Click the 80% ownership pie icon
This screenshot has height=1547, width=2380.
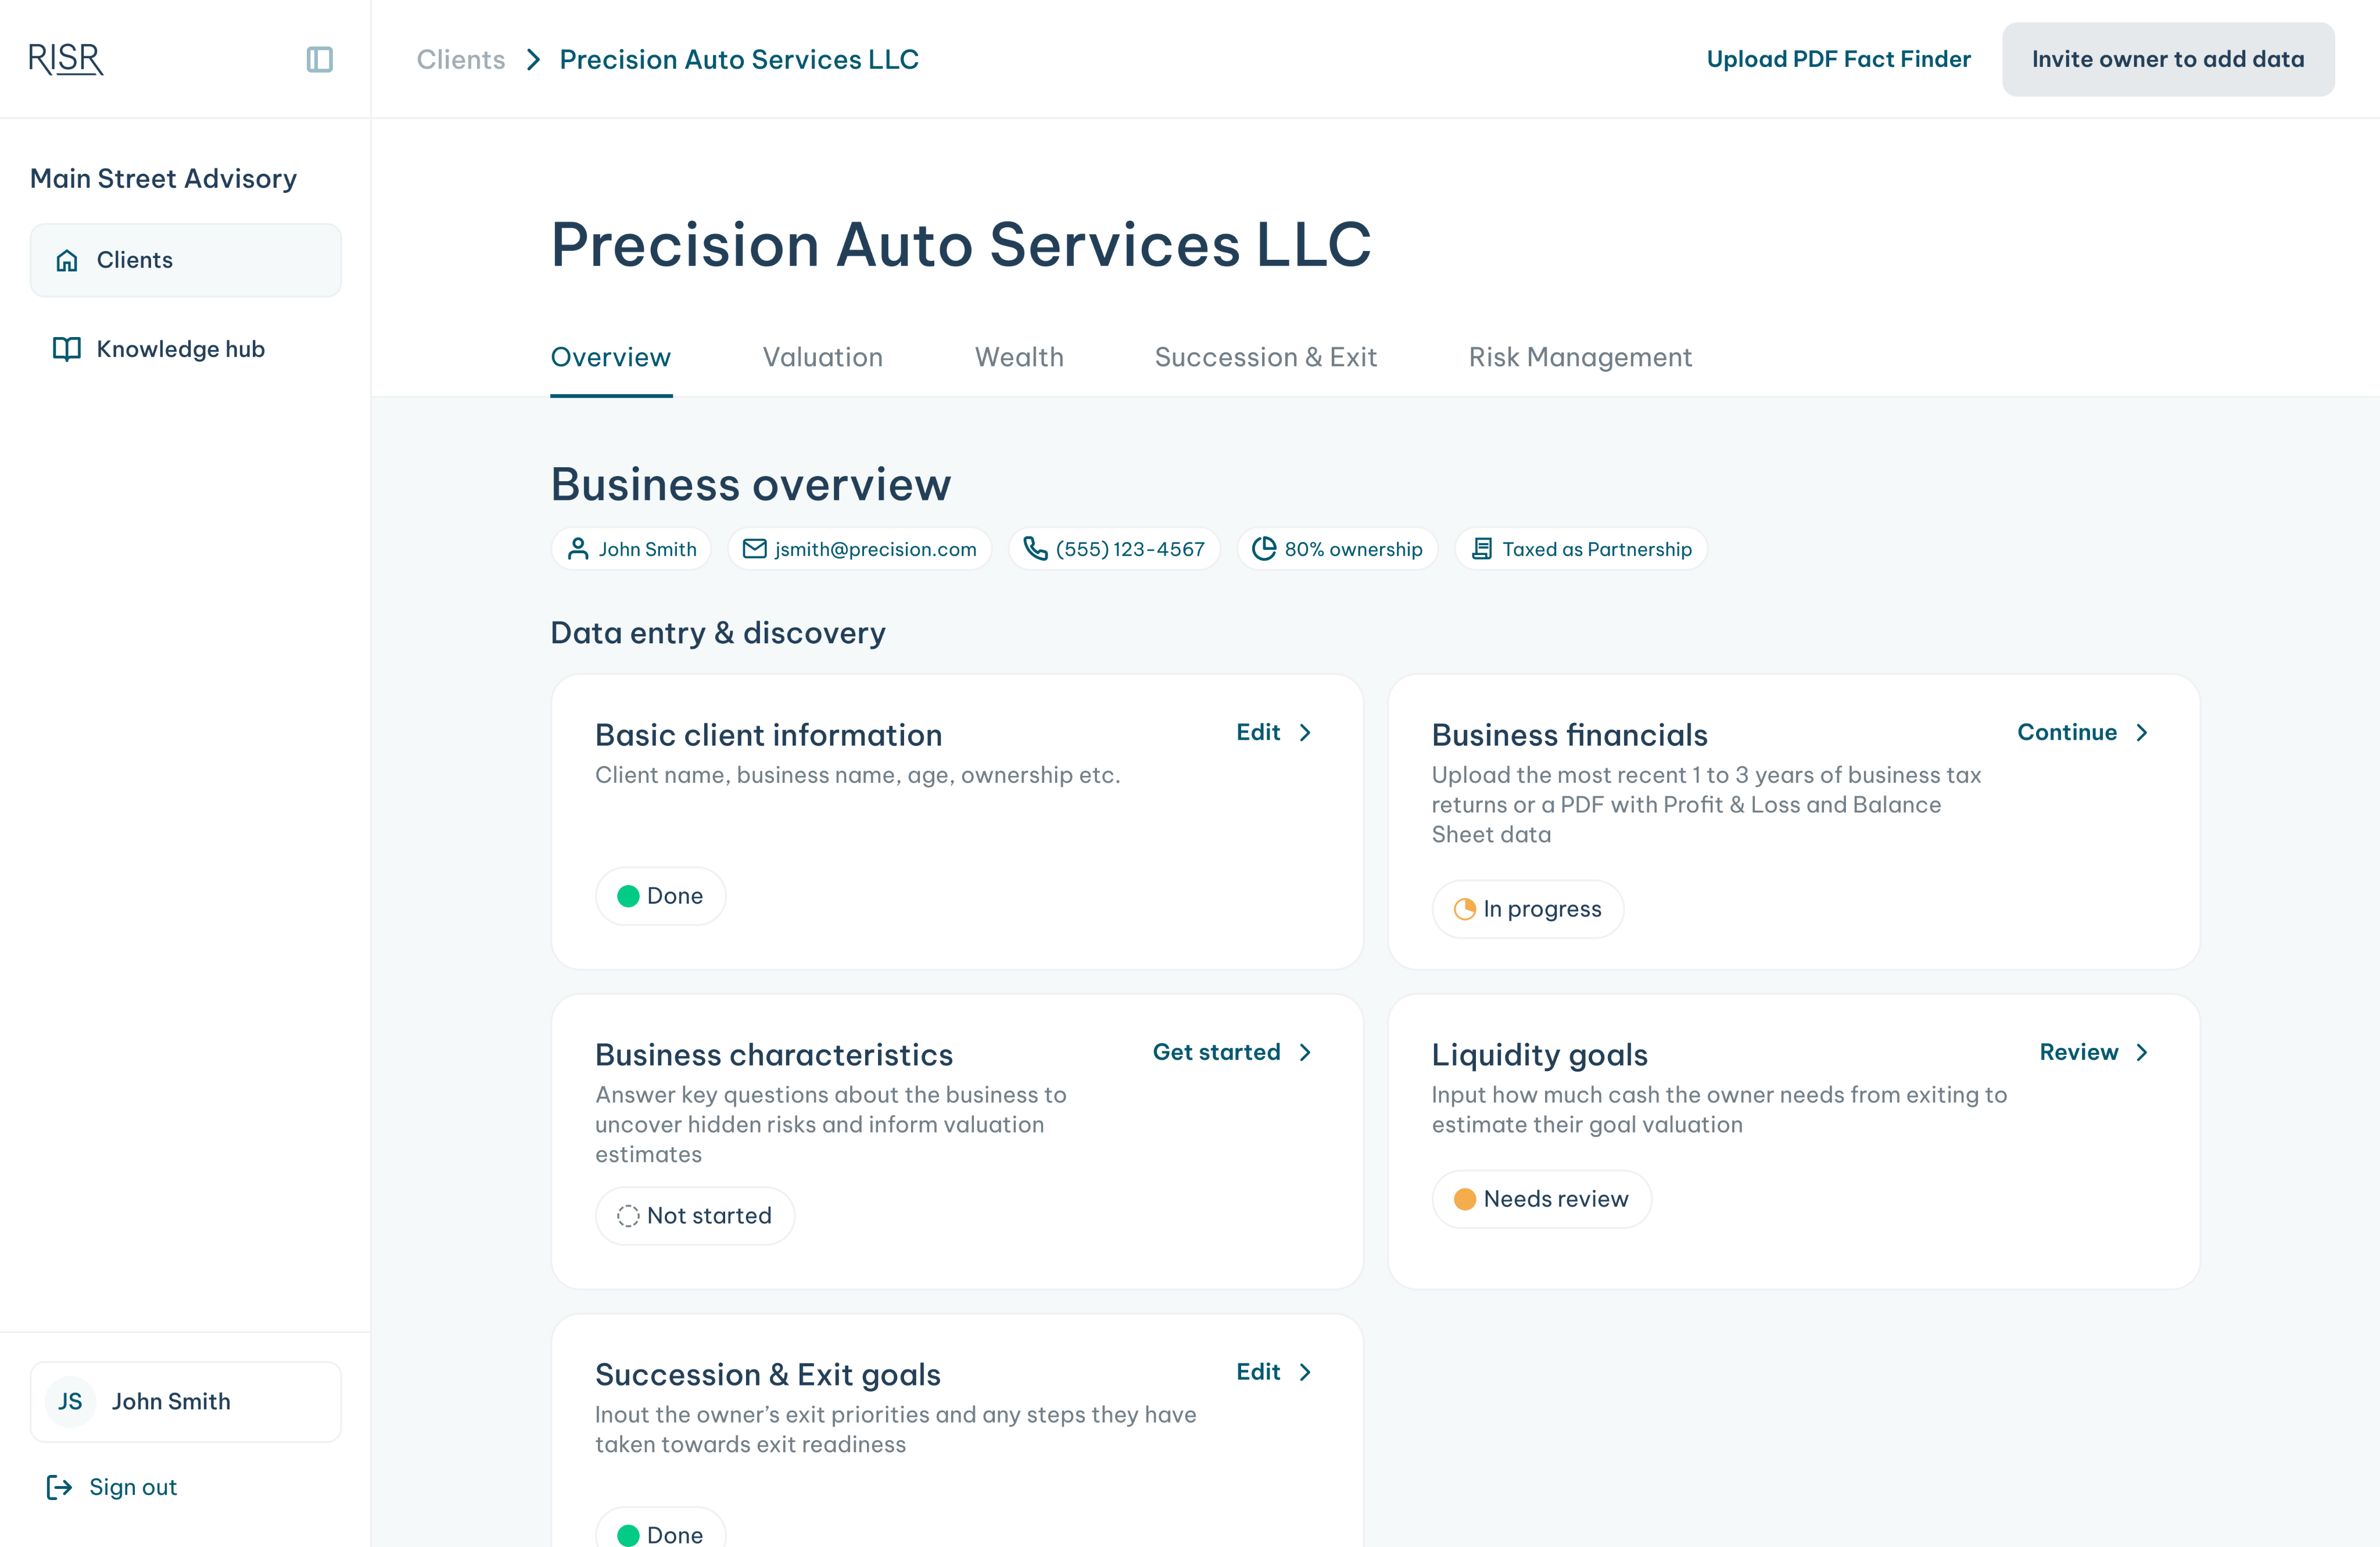[x=1264, y=549]
